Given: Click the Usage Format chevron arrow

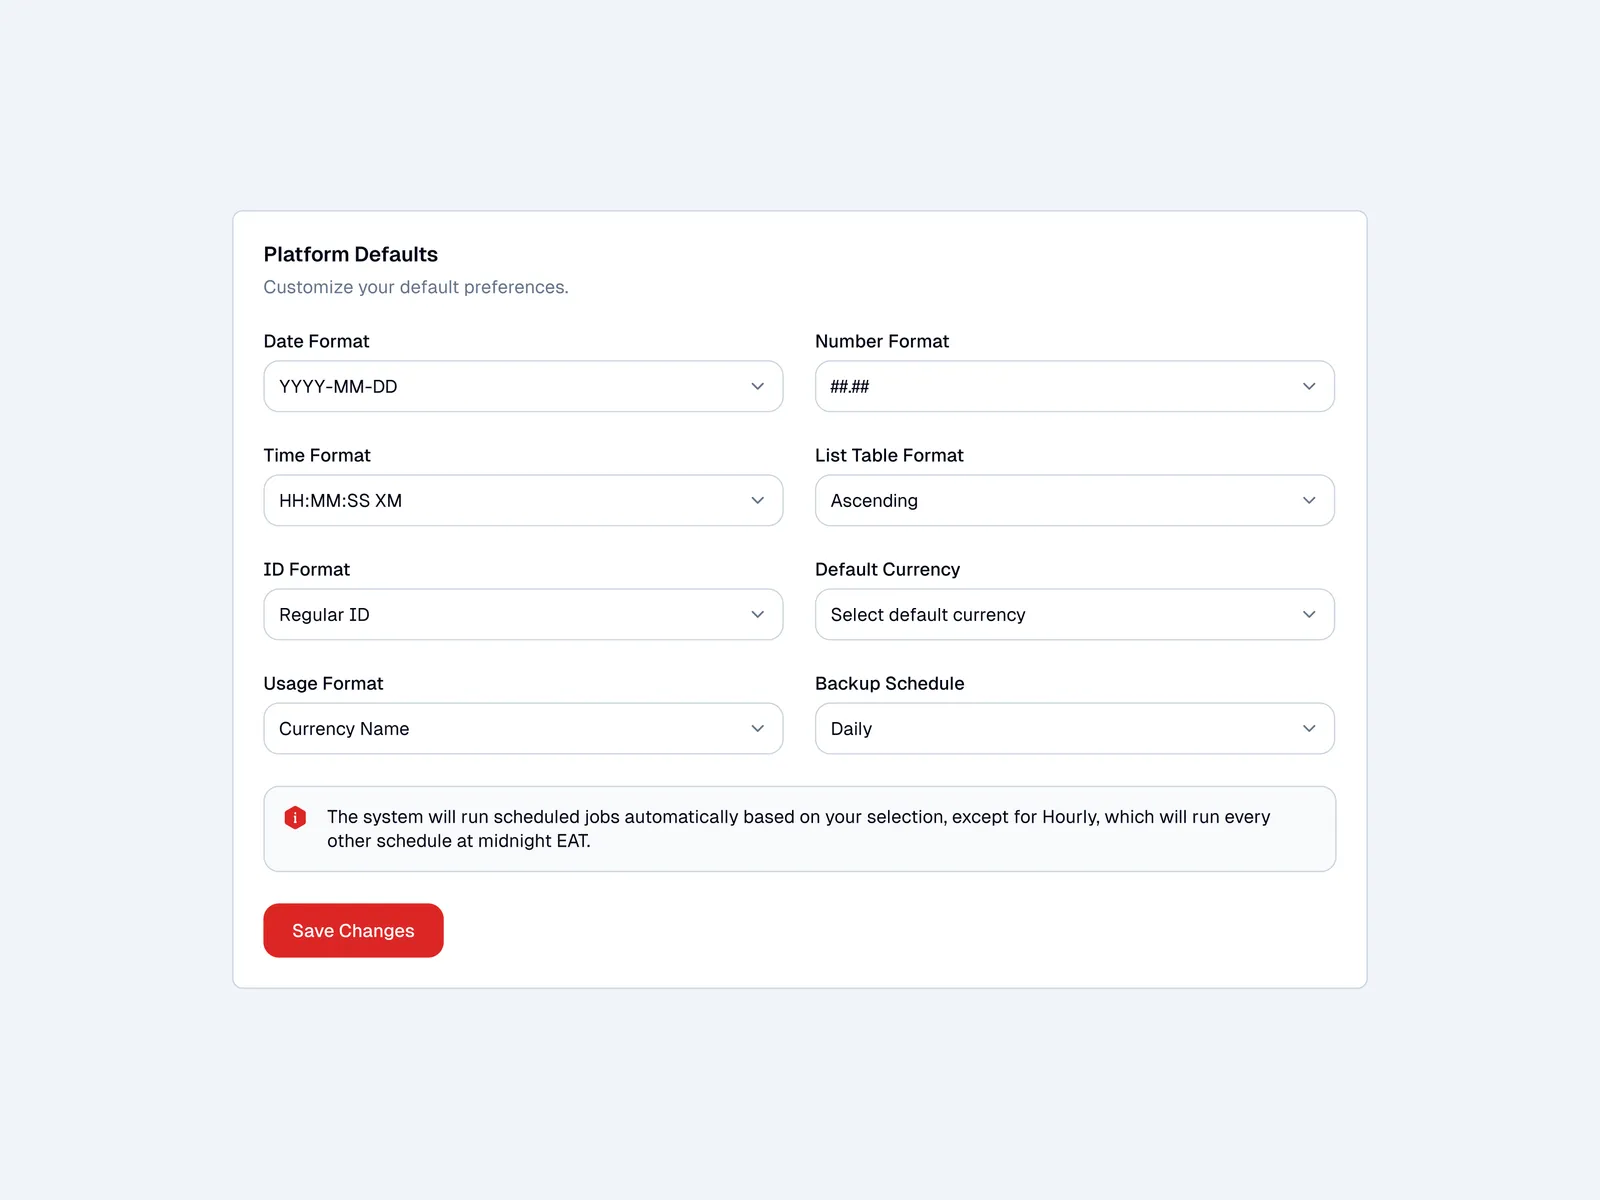Looking at the screenshot, I should click(x=757, y=728).
